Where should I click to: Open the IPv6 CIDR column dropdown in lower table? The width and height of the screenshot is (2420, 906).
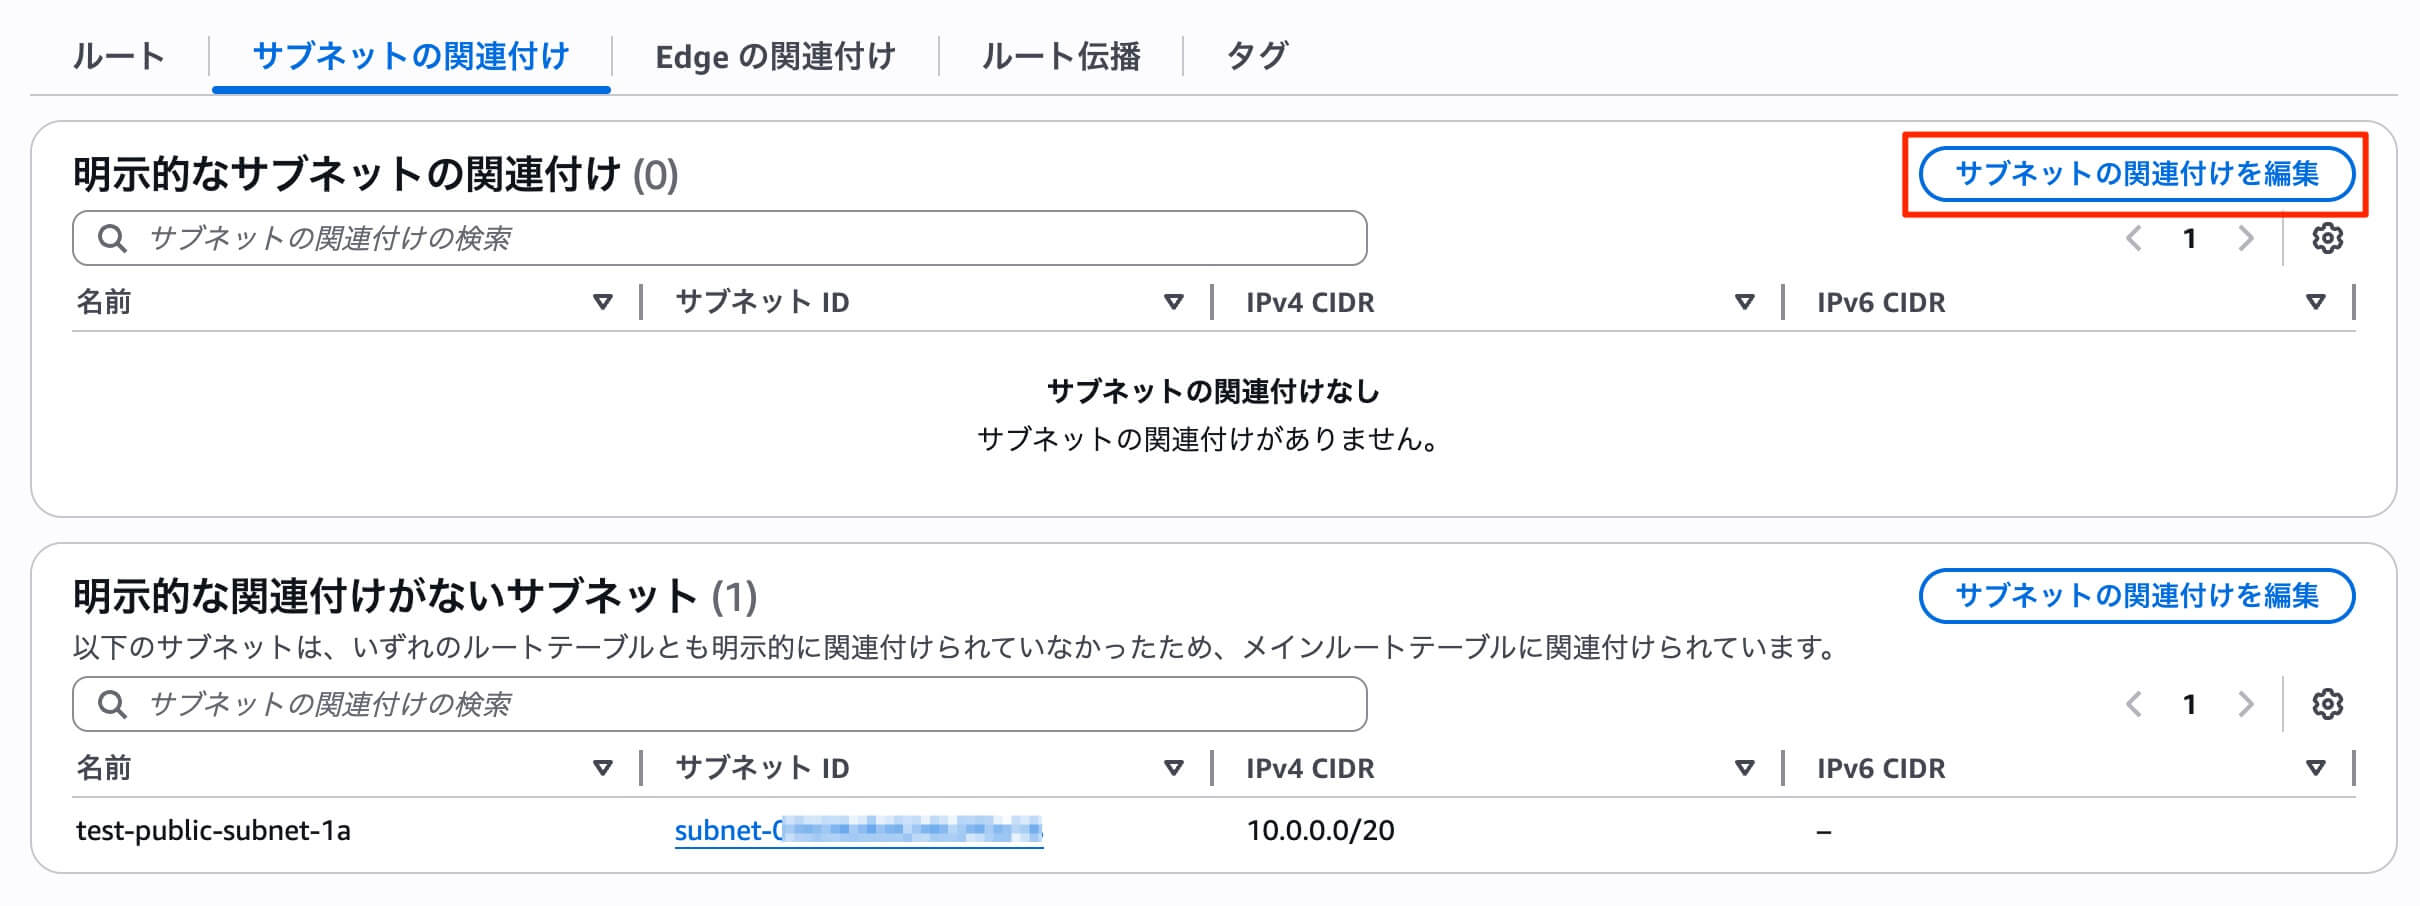pos(2315,768)
